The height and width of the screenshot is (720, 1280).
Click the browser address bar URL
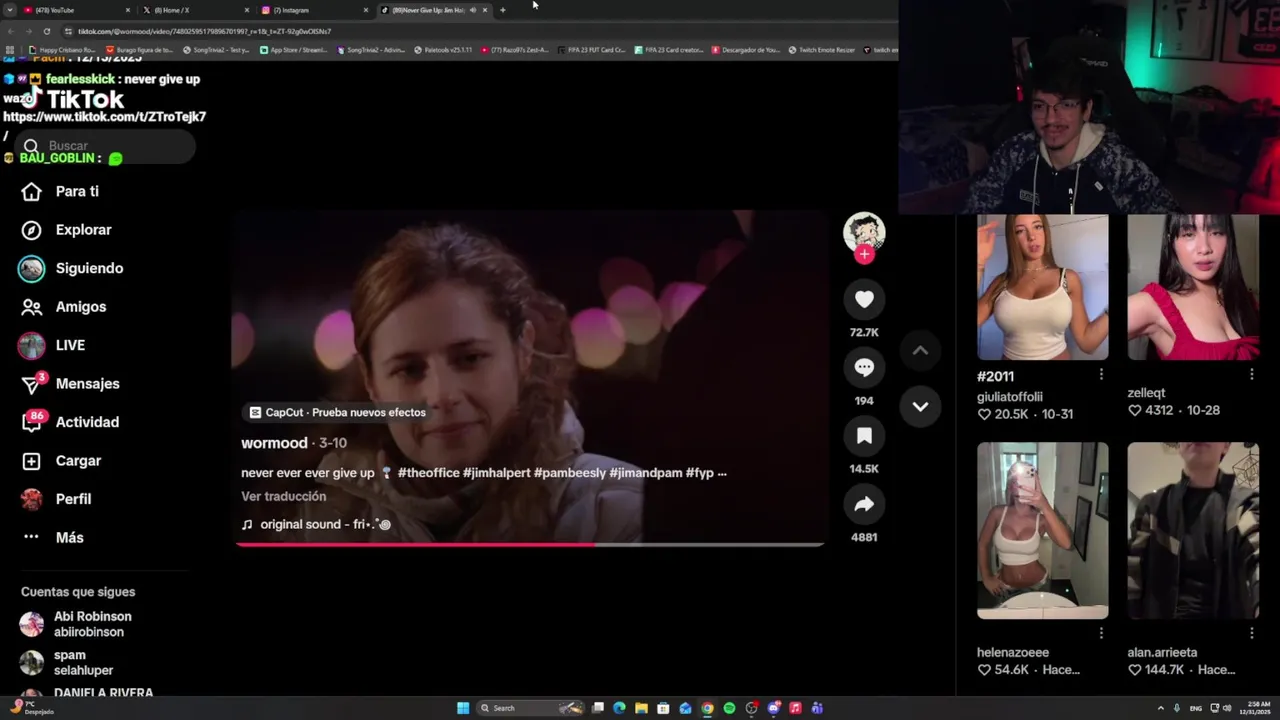tap(205, 31)
